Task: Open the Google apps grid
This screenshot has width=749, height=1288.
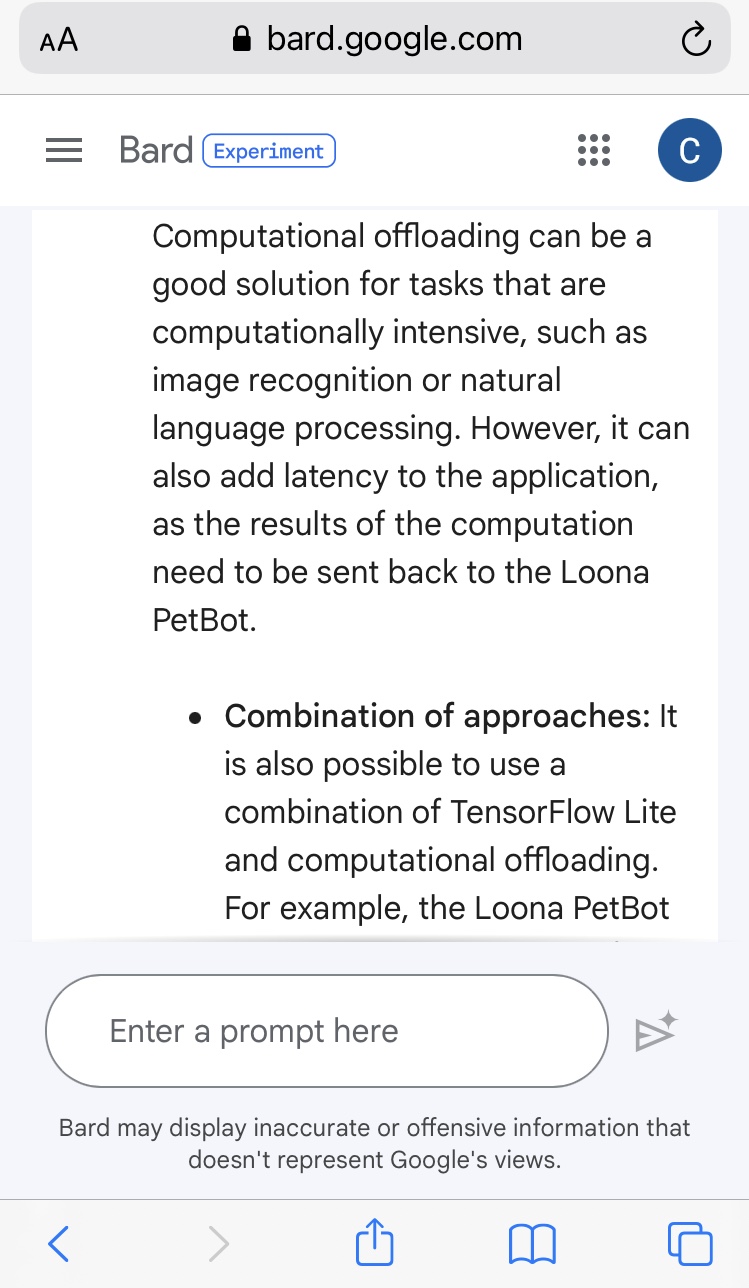Action: click(594, 150)
